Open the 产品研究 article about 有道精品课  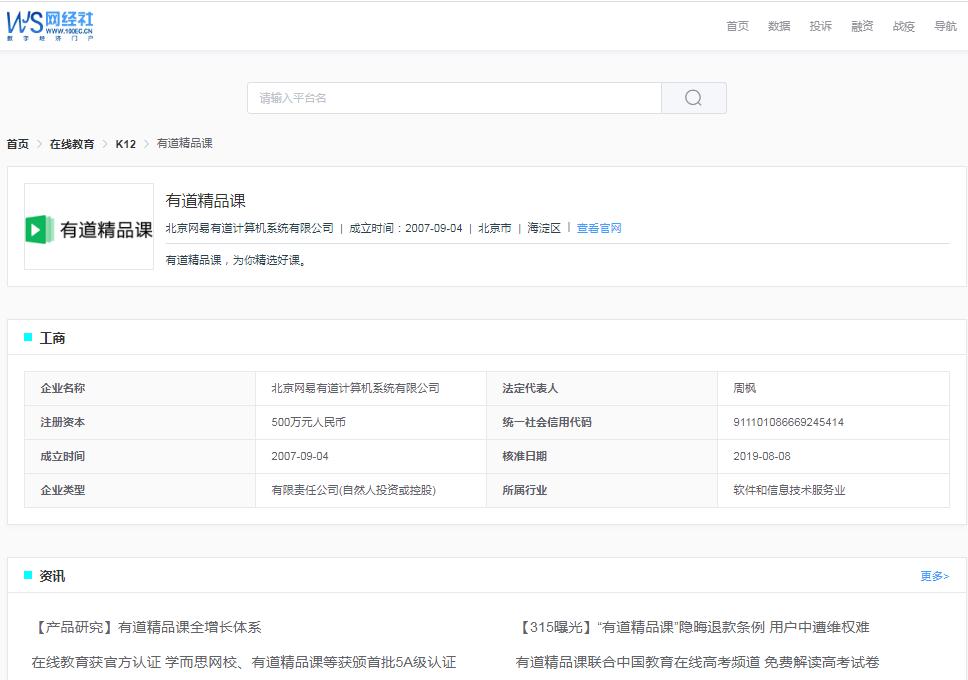point(146,628)
